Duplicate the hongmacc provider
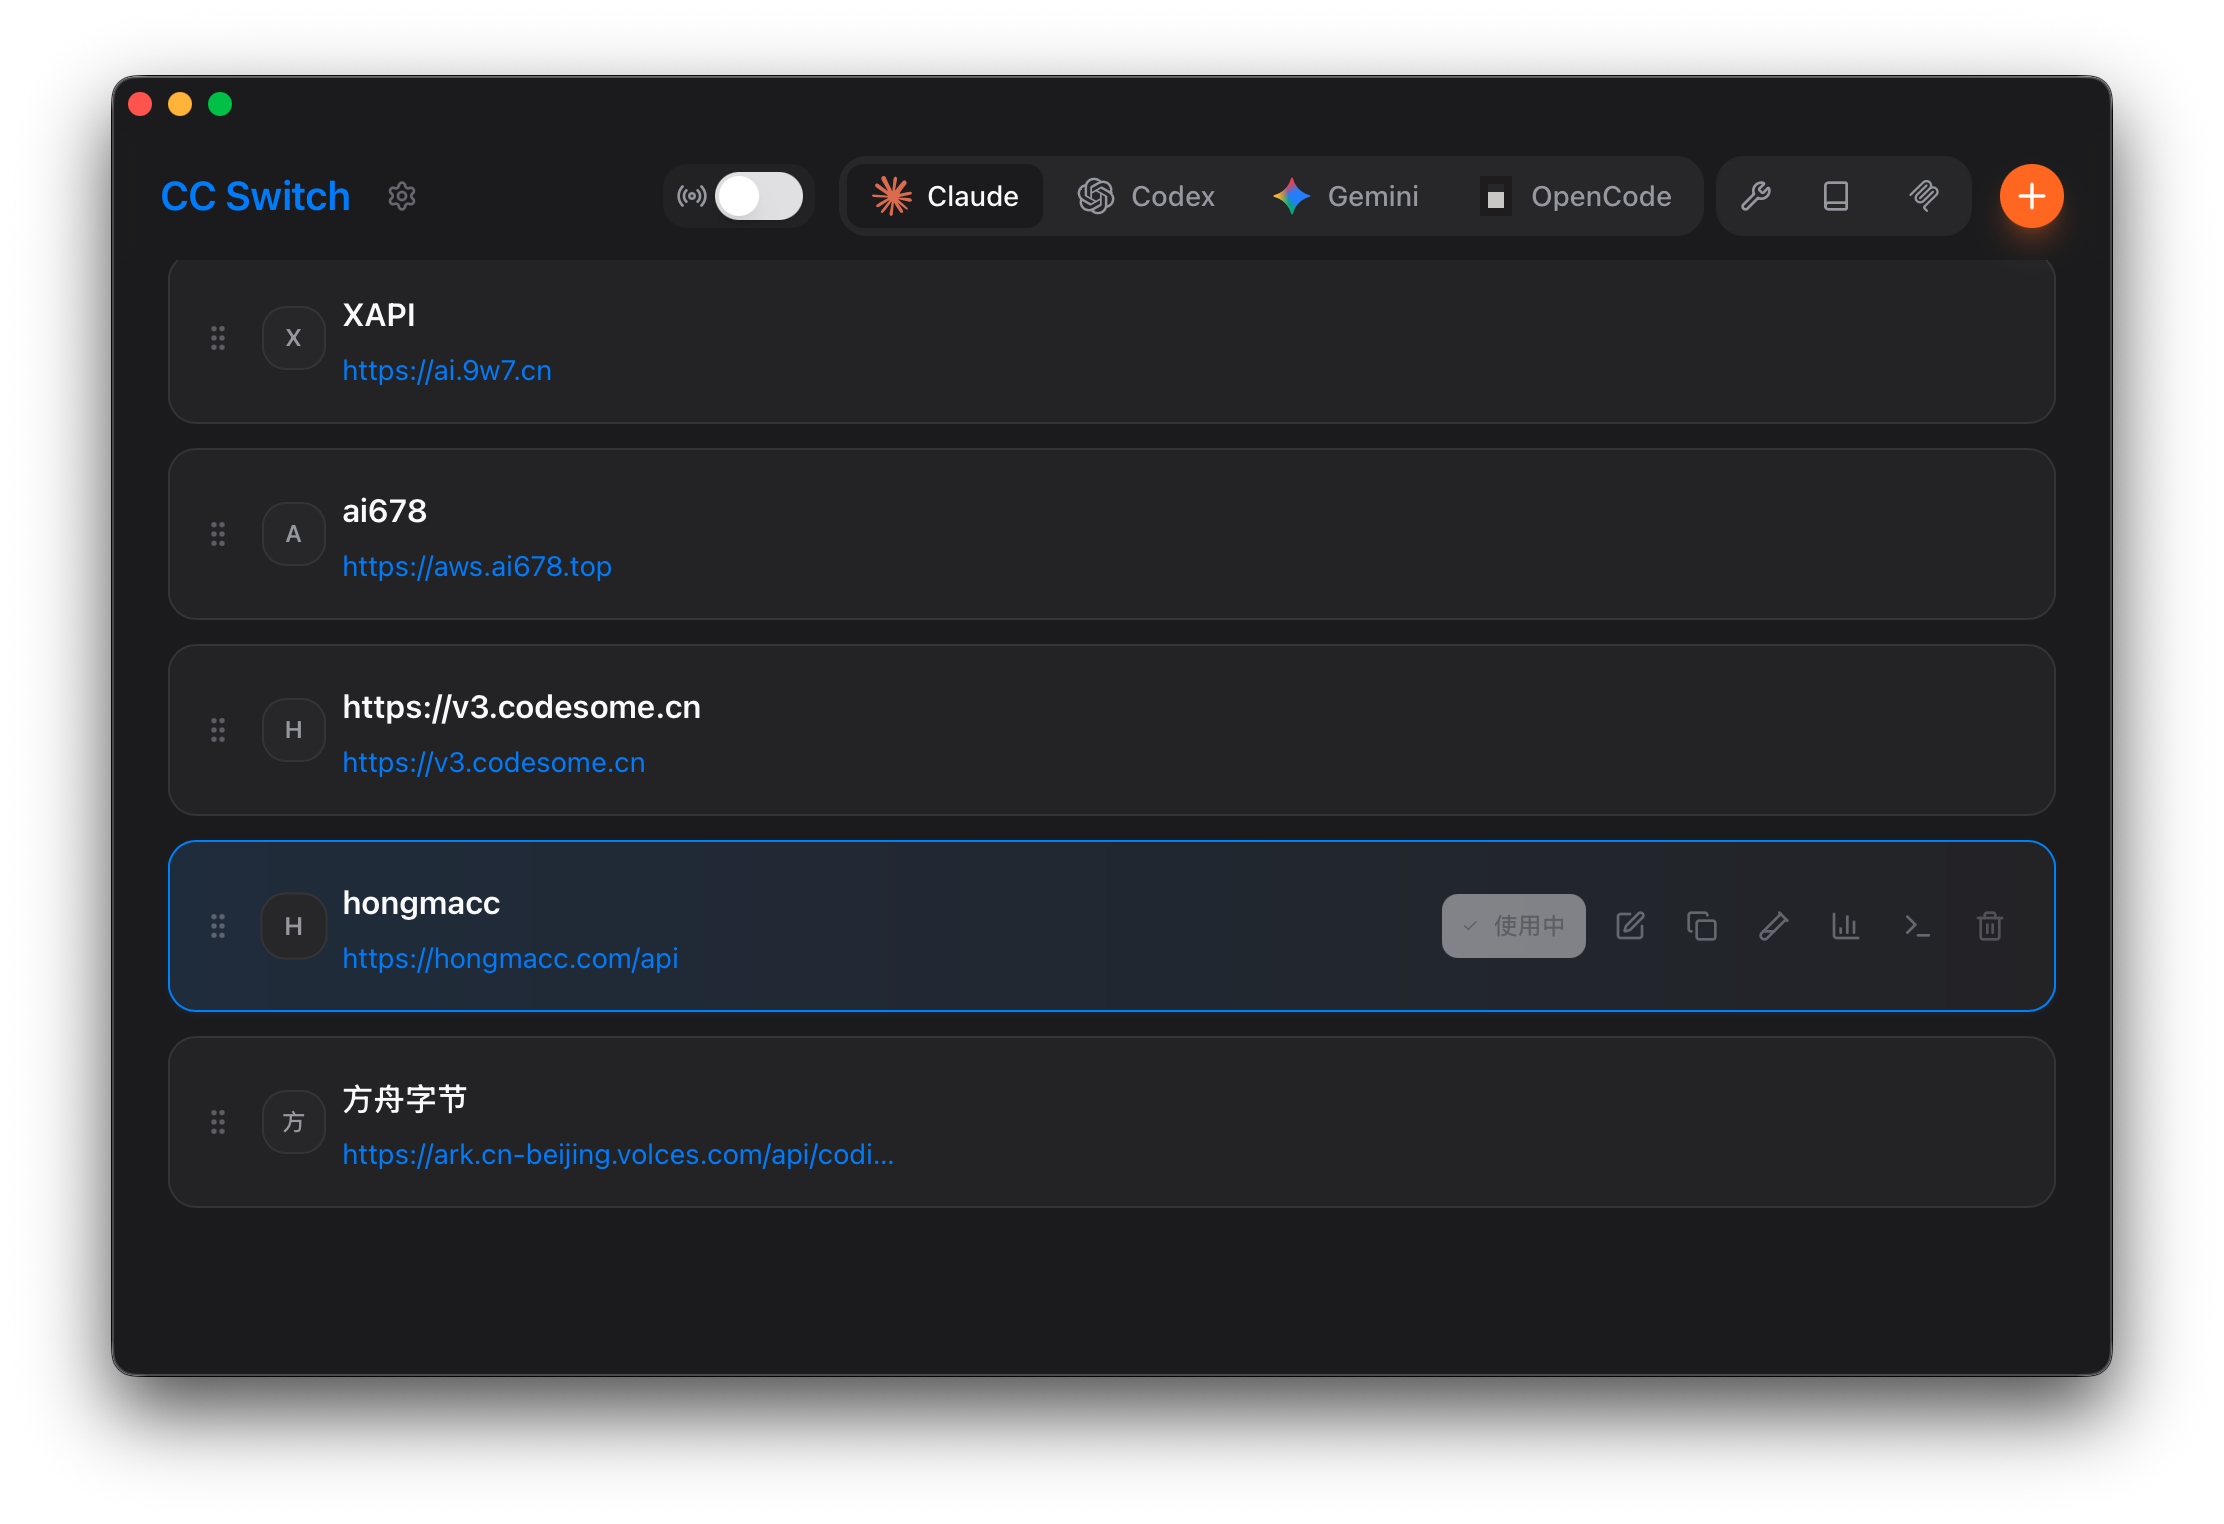This screenshot has width=2224, height=1524. 1702,926
